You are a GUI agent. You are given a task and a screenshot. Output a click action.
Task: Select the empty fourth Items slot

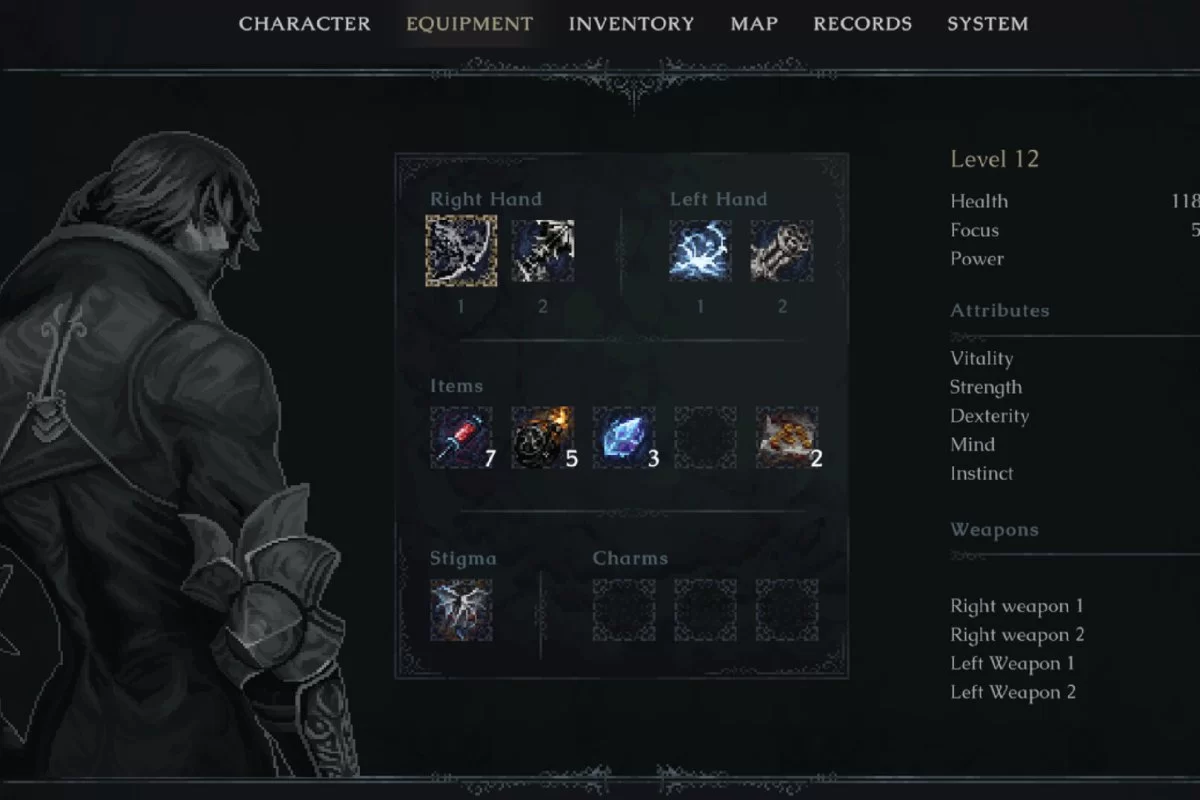705,437
